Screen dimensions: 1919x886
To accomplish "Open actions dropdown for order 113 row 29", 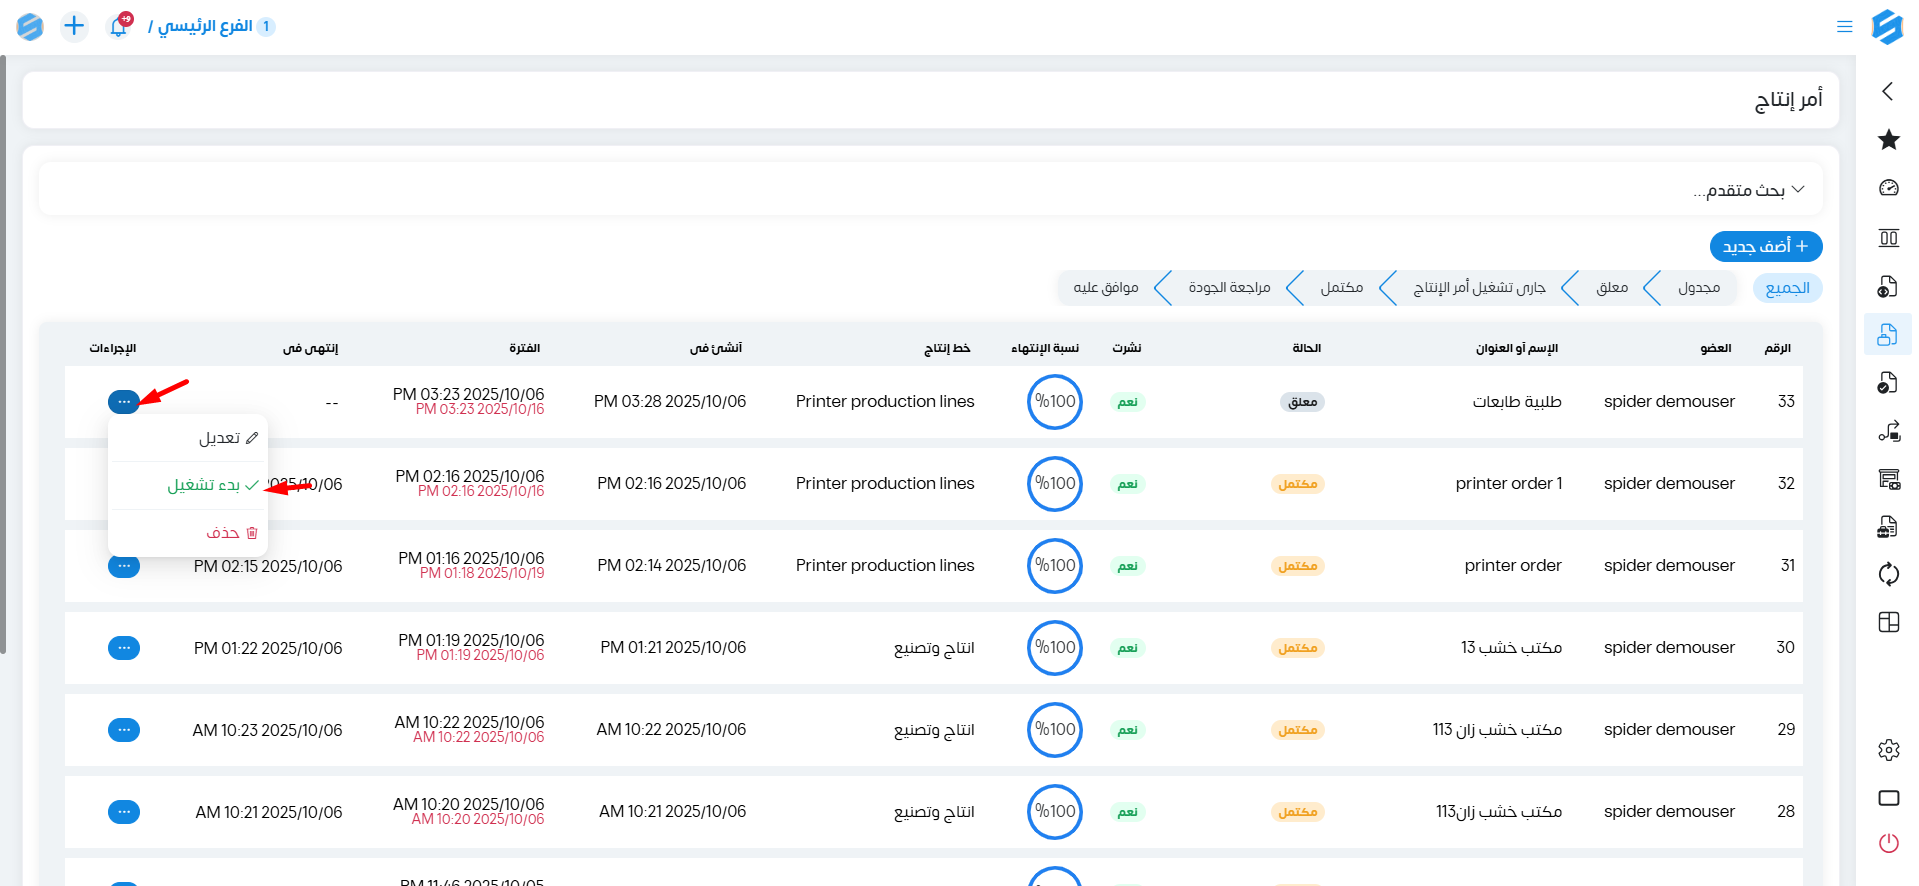I will click(x=124, y=730).
